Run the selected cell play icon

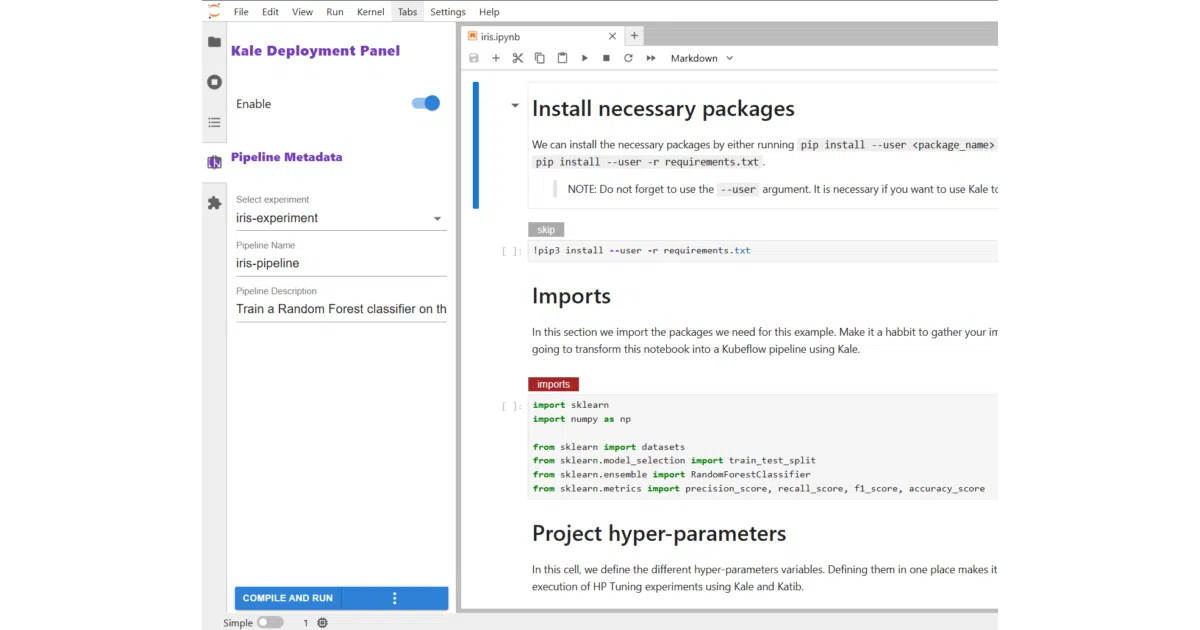click(585, 58)
